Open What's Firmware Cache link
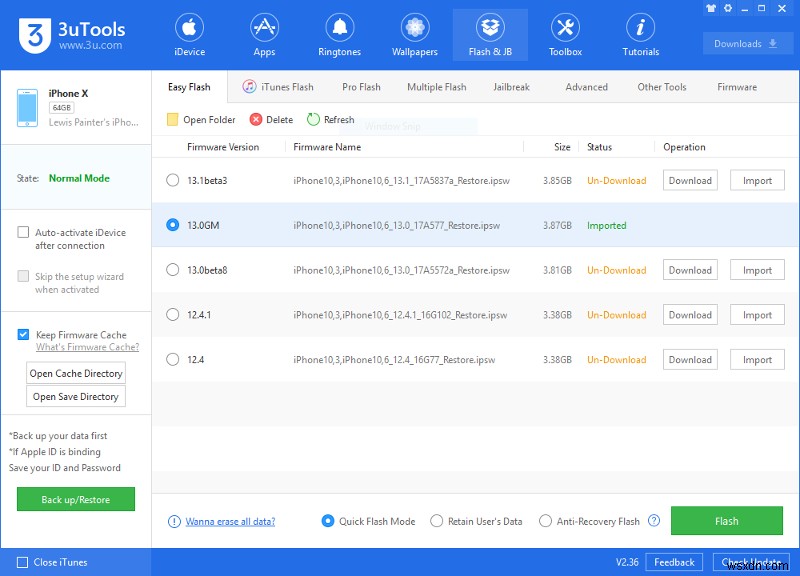Image resolution: width=800 pixels, height=576 pixels. [87, 347]
